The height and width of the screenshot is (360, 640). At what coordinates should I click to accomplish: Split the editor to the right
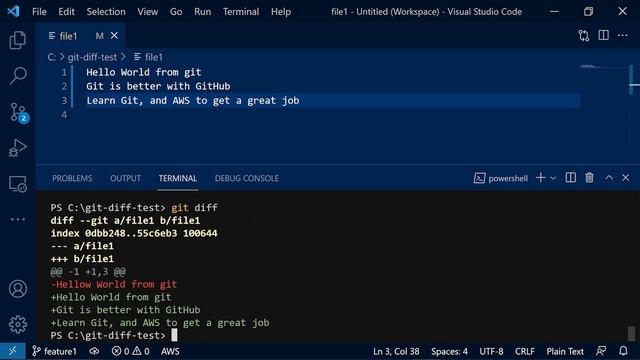tap(603, 36)
